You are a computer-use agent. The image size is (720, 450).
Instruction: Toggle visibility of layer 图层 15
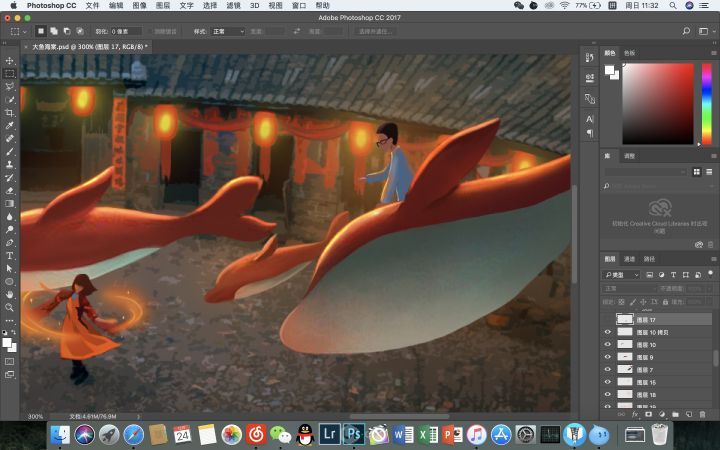point(608,382)
